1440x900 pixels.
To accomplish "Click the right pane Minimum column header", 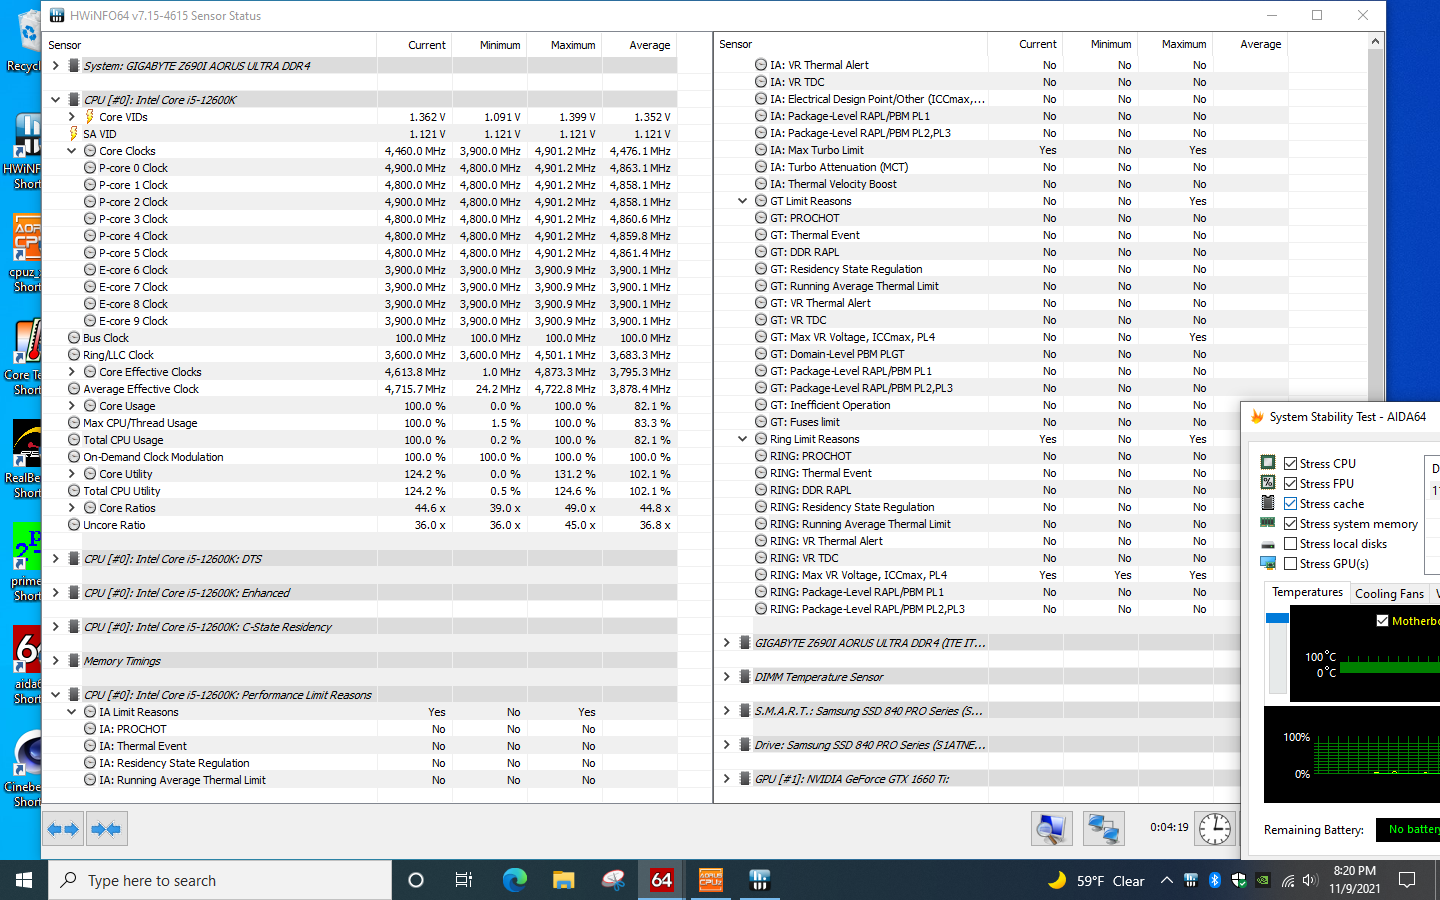I will click(1100, 44).
